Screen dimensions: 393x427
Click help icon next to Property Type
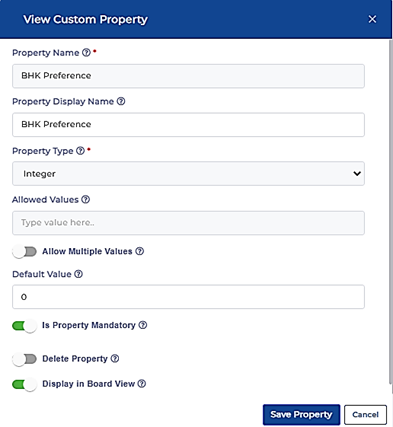[x=80, y=151]
